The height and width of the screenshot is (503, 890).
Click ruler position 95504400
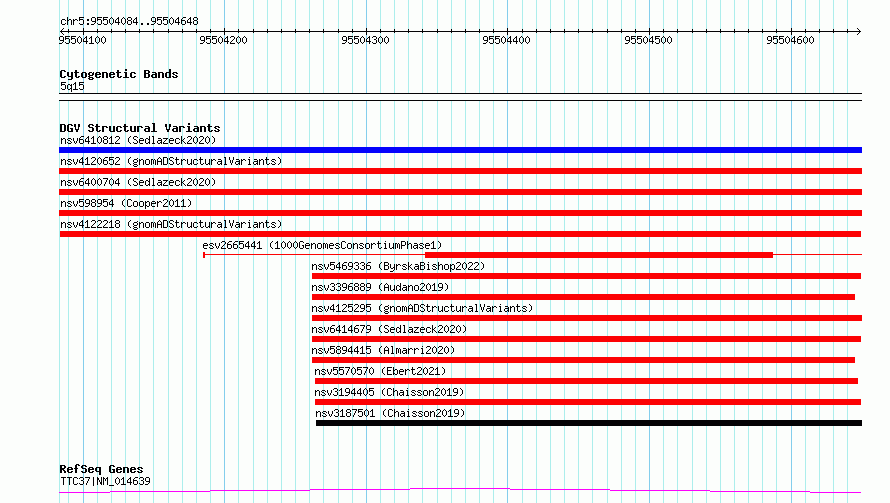point(506,40)
